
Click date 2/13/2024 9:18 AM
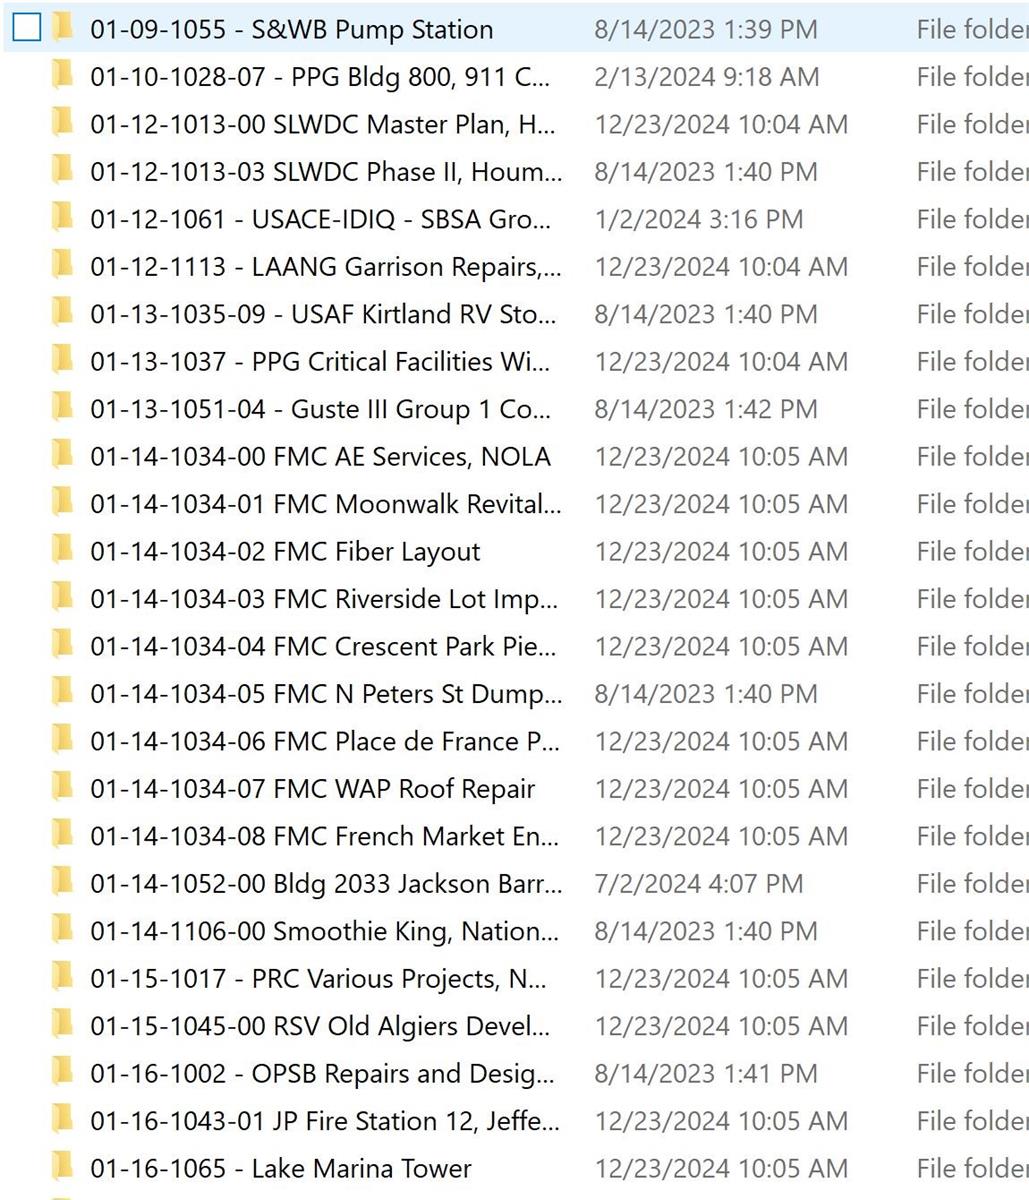707,77
